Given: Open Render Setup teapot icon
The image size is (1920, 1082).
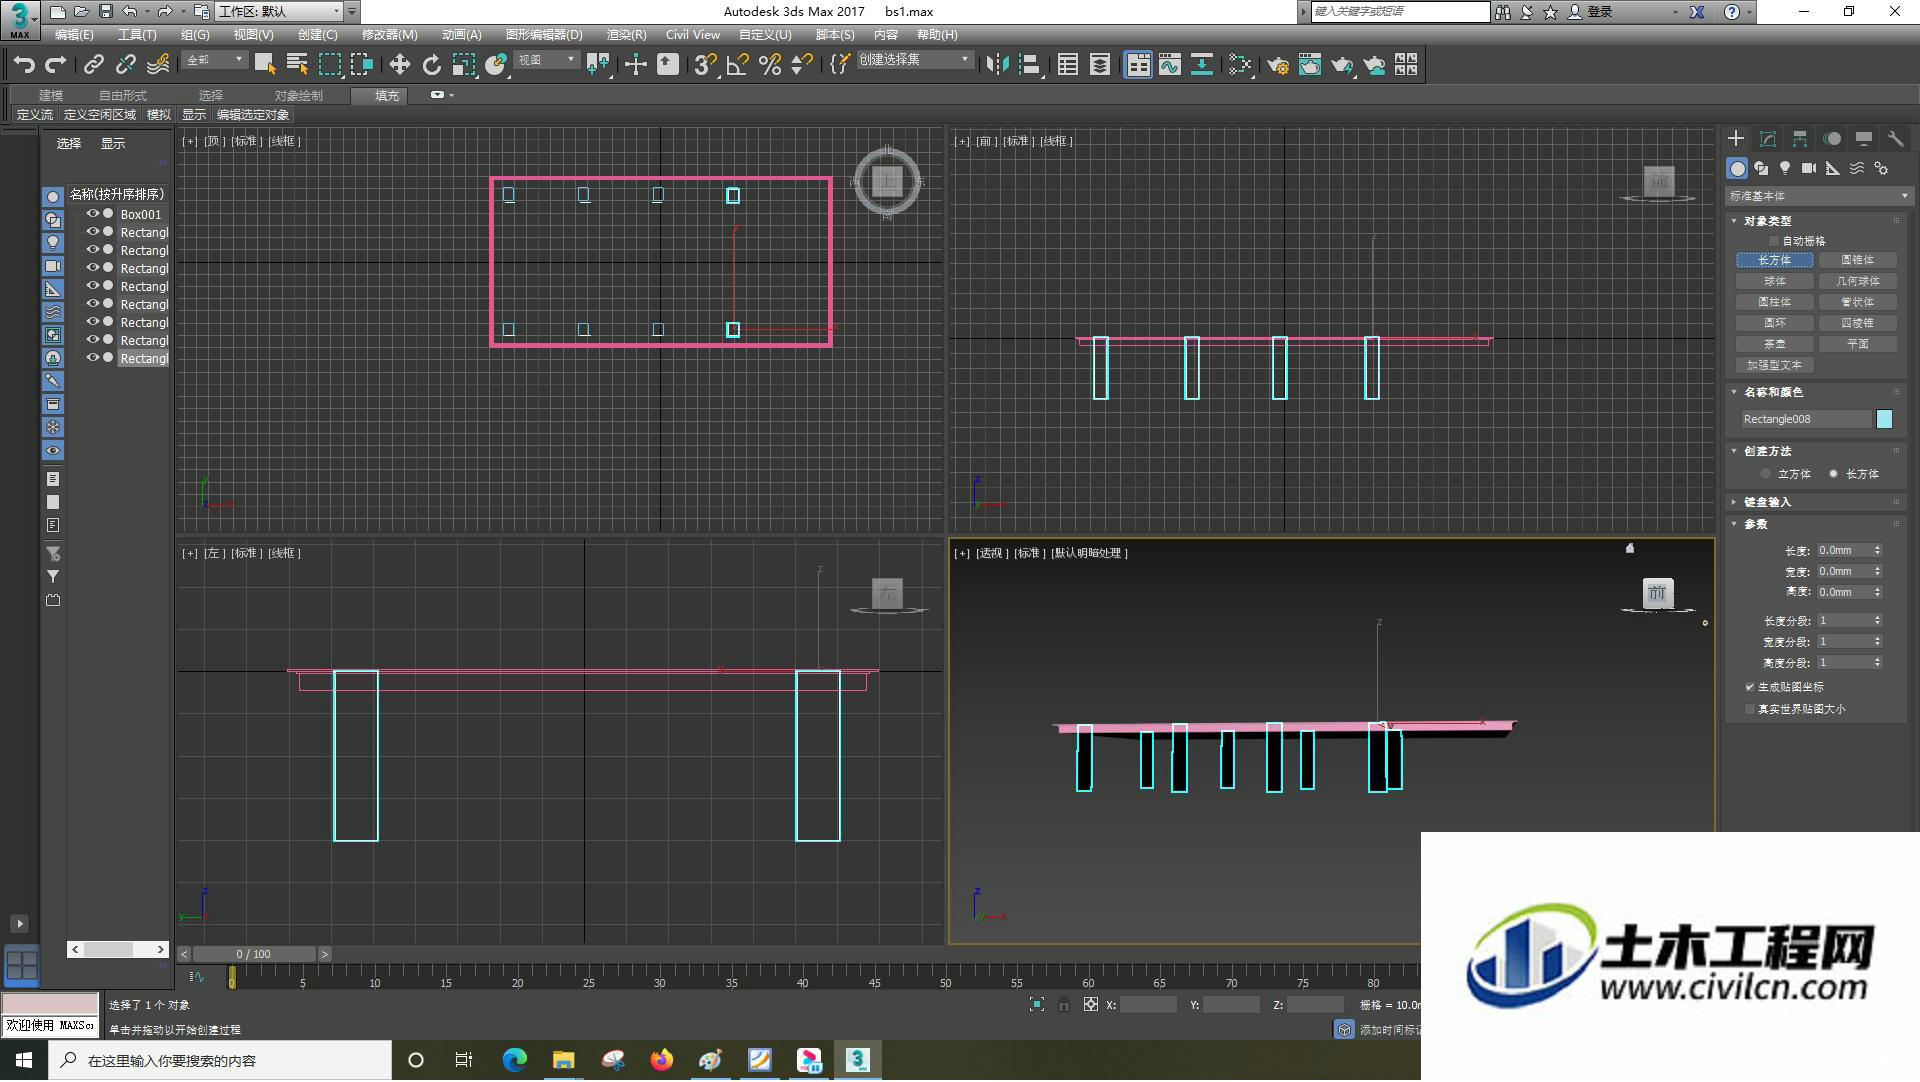Looking at the screenshot, I should click(x=1278, y=65).
